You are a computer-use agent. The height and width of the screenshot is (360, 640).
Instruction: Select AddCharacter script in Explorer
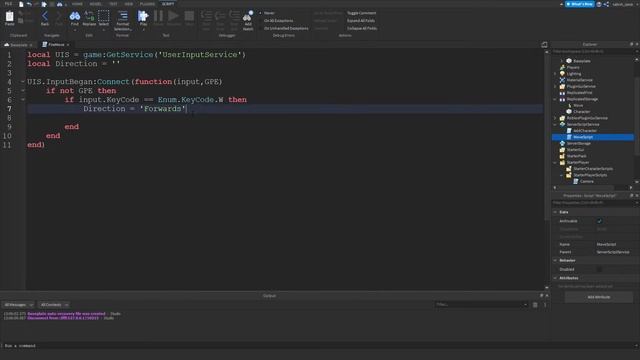click(x=584, y=131)
